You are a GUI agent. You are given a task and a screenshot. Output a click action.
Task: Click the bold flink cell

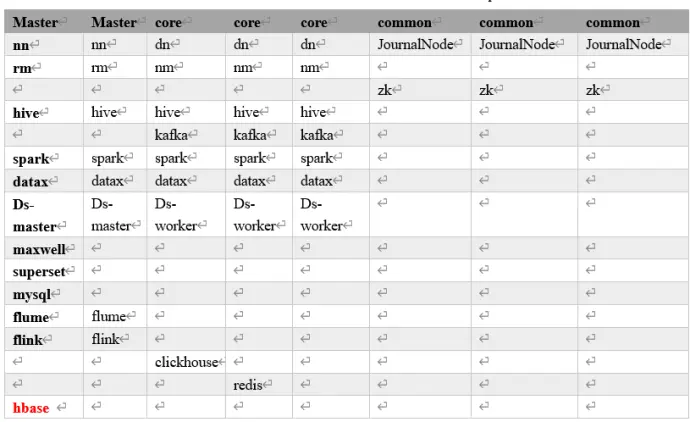[44, 339]
